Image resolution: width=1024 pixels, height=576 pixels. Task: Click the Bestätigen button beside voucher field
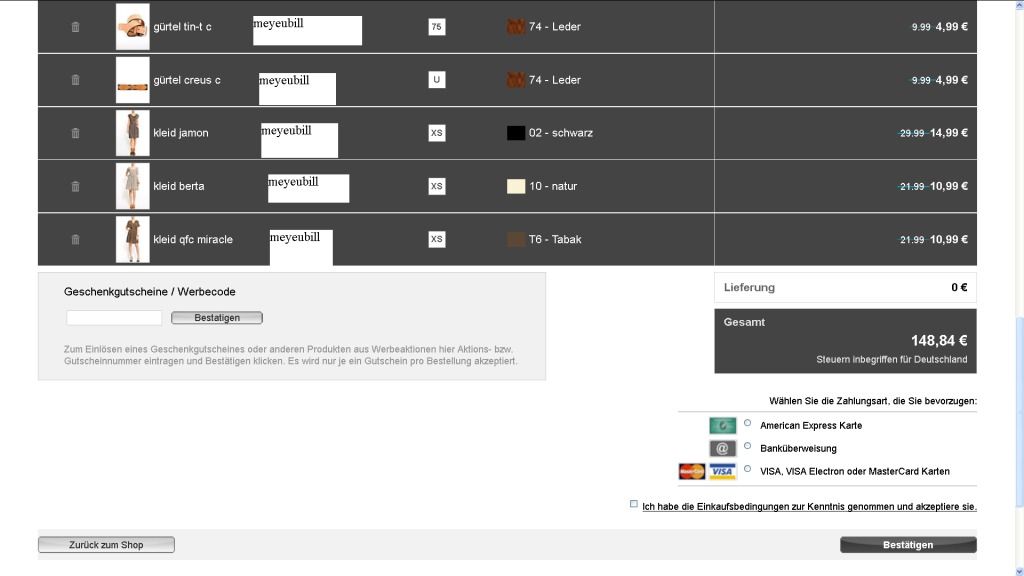pos(217,318)
